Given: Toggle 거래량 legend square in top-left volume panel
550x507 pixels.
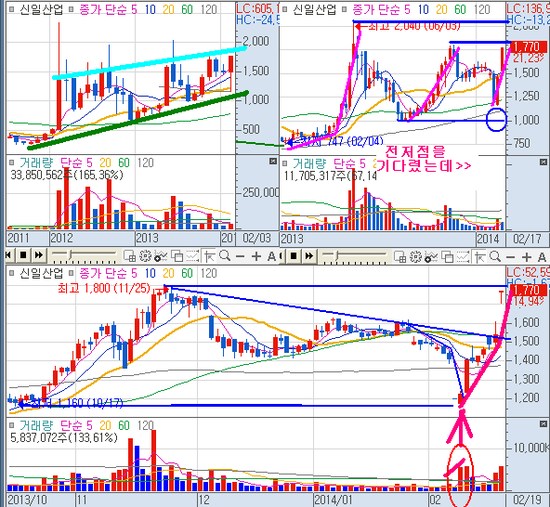Looking at the screenshot, I should pos(12,162).
